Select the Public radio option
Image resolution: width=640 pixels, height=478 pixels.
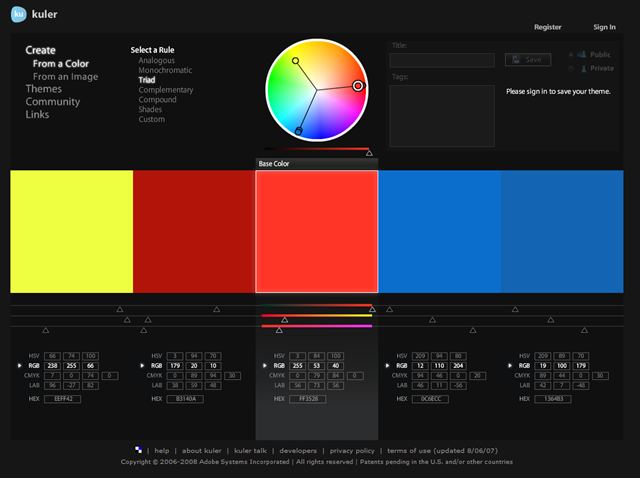tap(571, 55)
